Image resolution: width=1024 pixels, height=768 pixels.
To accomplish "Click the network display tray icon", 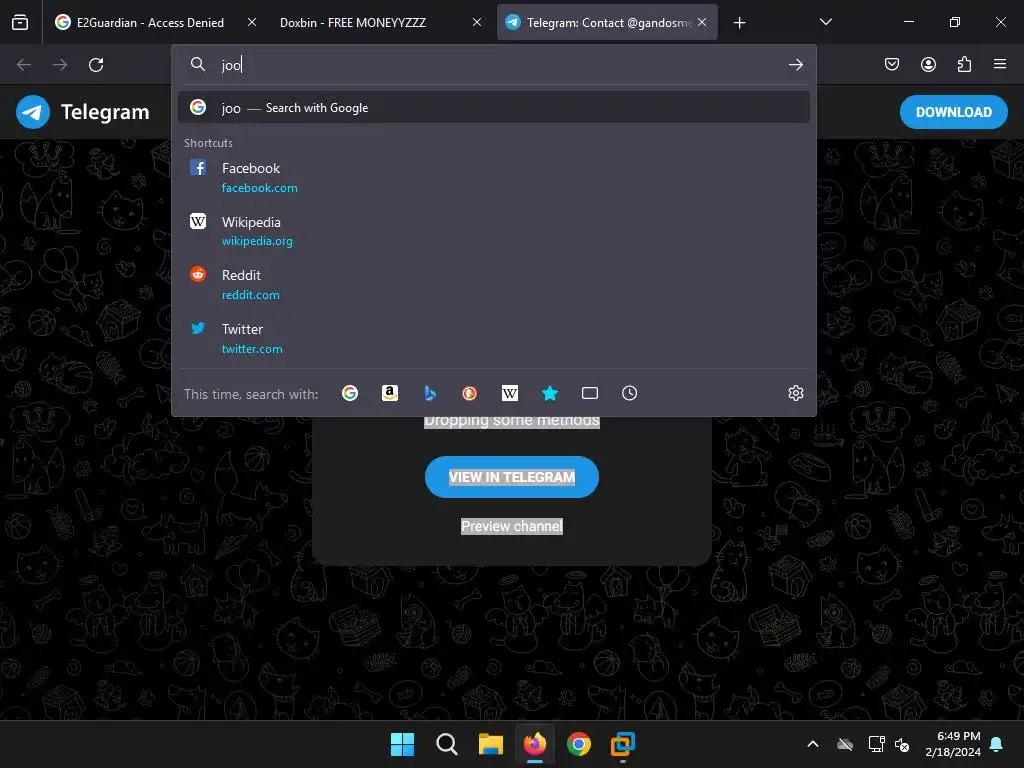I will [876, 744].
